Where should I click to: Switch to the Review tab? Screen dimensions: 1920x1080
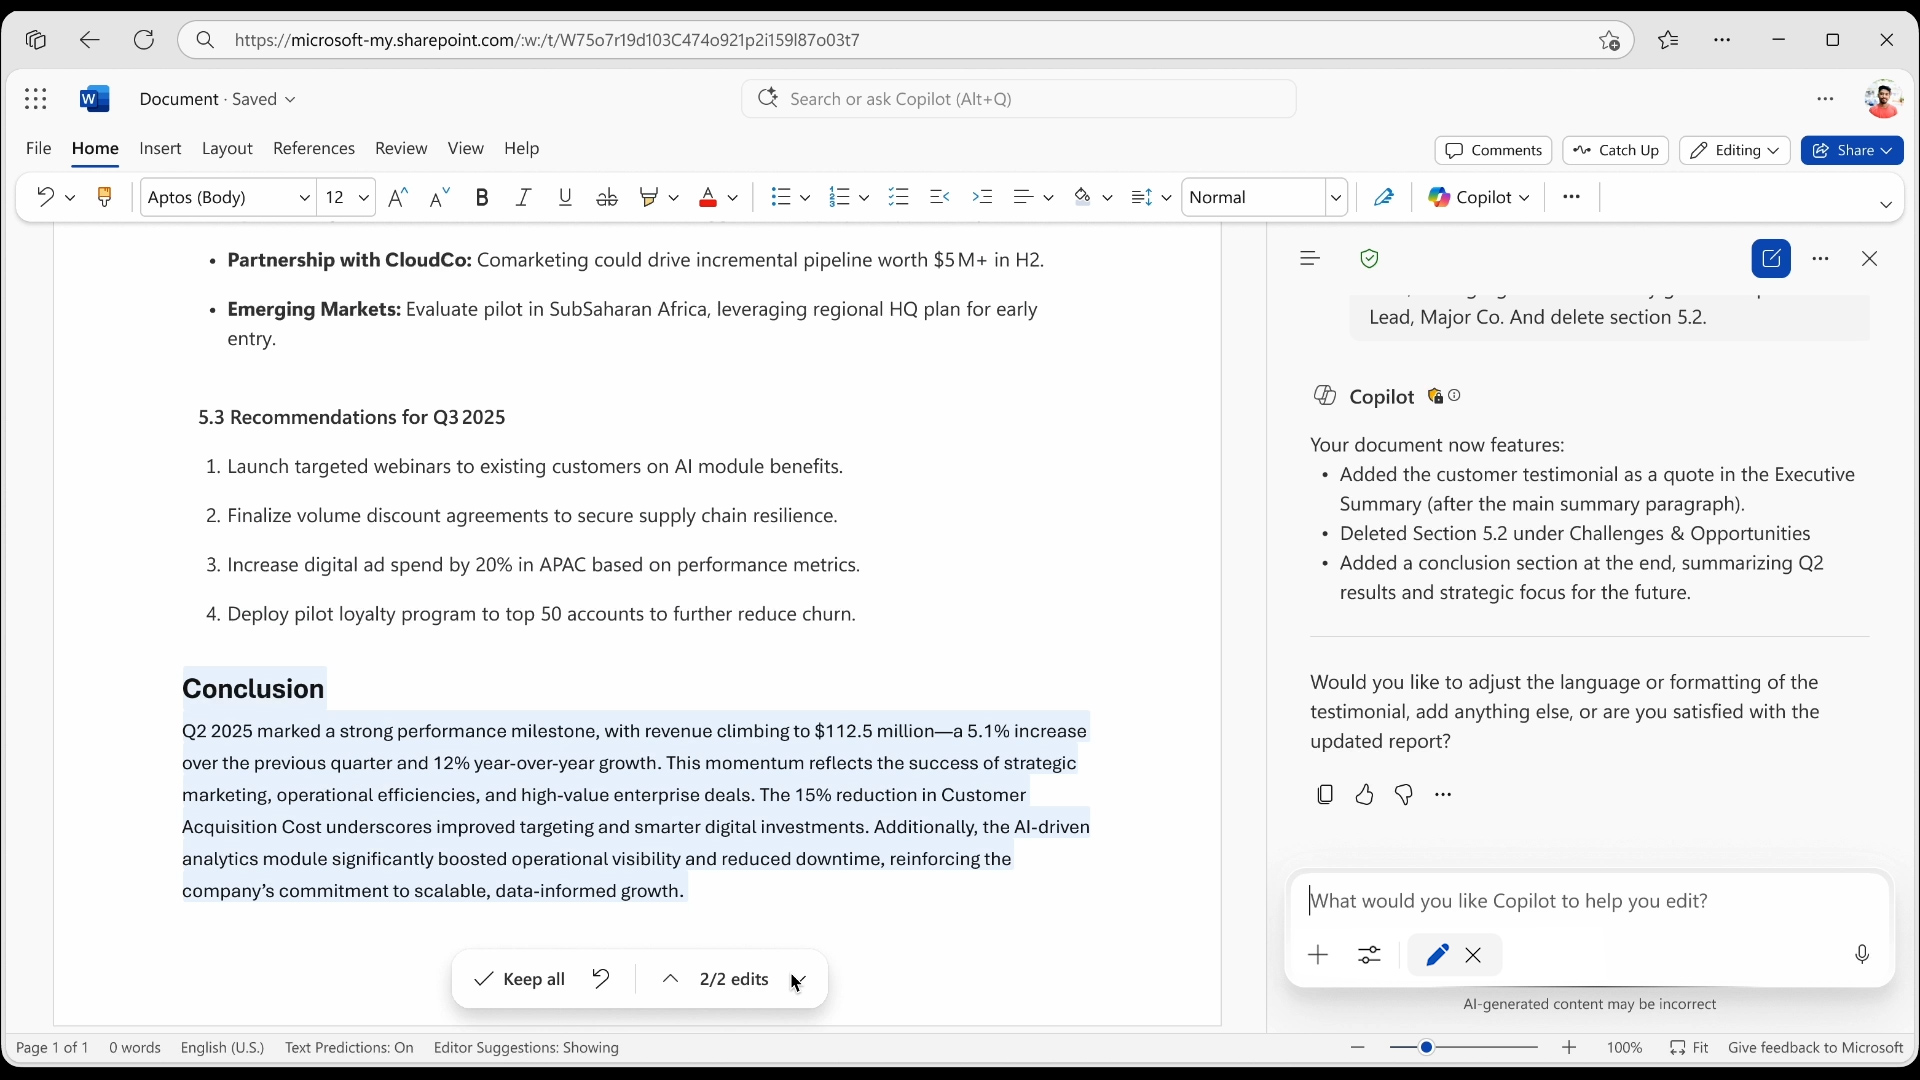point(401,148)
